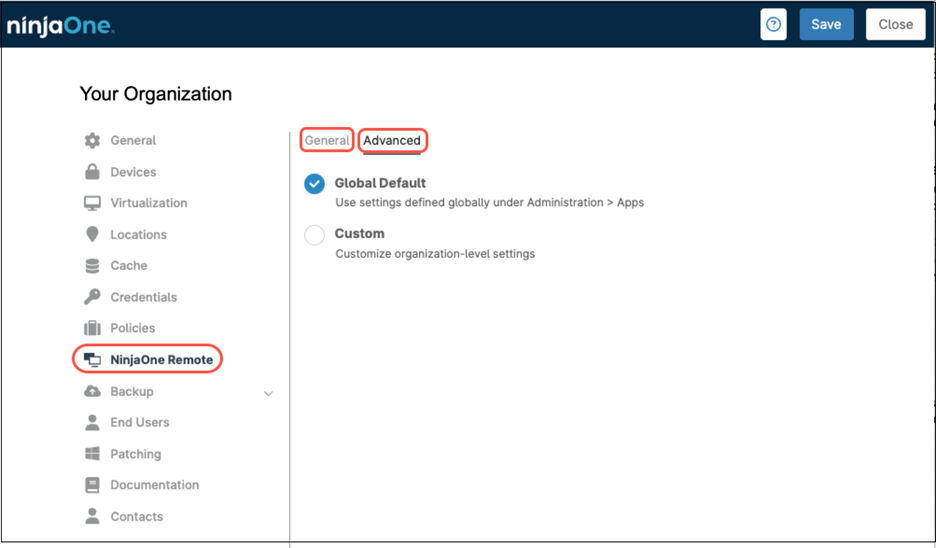Screen dimensions: 936x548
Task: Click the NinjaOne logo
Action: 60,26
